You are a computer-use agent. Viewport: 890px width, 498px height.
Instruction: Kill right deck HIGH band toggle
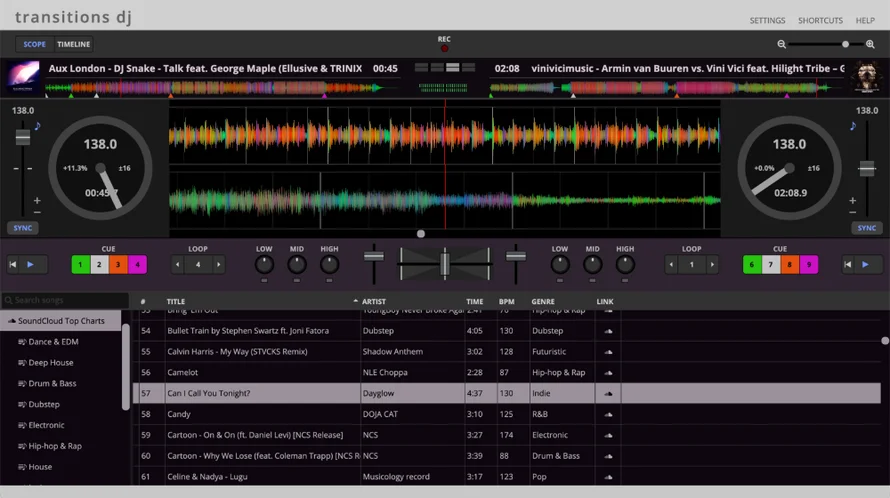pyautogui.click(x=625, y=281)
